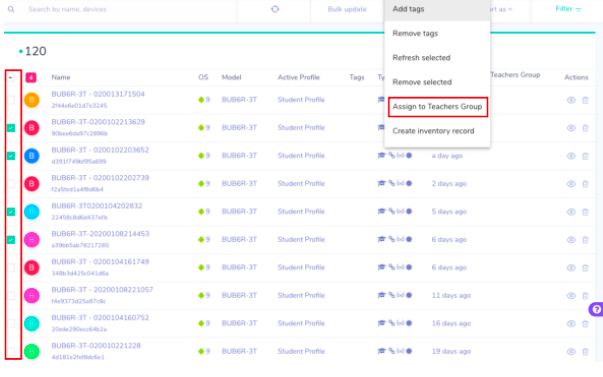
Task: Trash icon for BUB6R-3T - 0200104160752
Action: tap(585, 324)
